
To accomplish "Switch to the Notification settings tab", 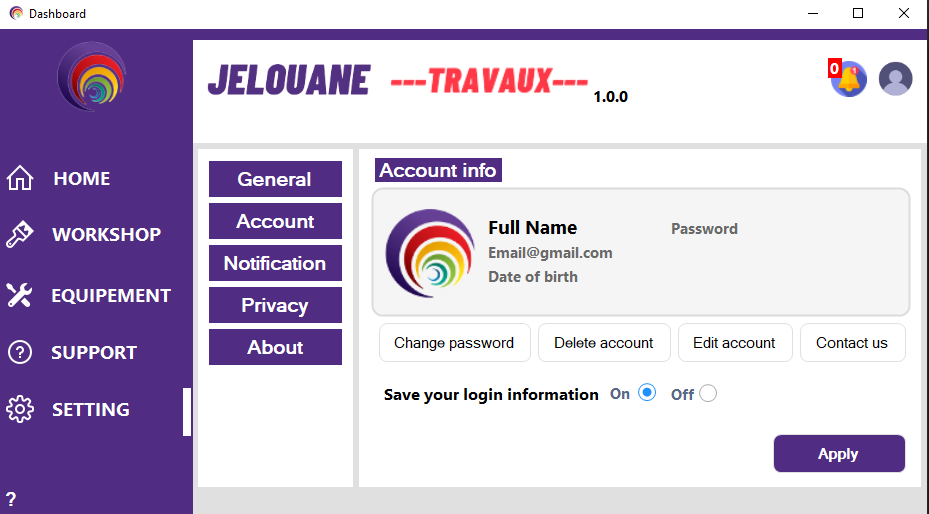I will point(275,263).
